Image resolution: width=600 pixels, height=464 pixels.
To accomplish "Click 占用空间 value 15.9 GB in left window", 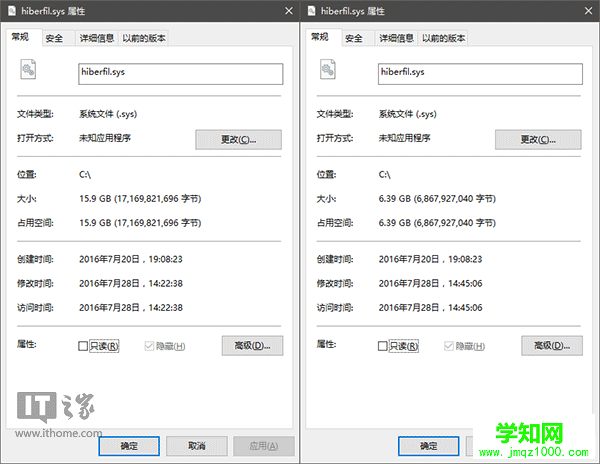I will pyautogui.click(x=140, y=223).
